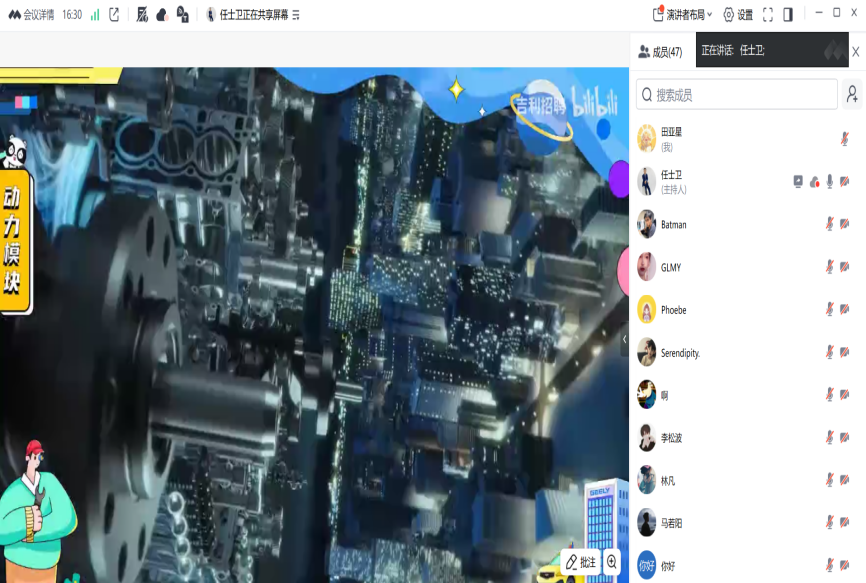Toggle Batman's muted microphone icon
This screenshot has width=866, height=583.
(829, 224)
